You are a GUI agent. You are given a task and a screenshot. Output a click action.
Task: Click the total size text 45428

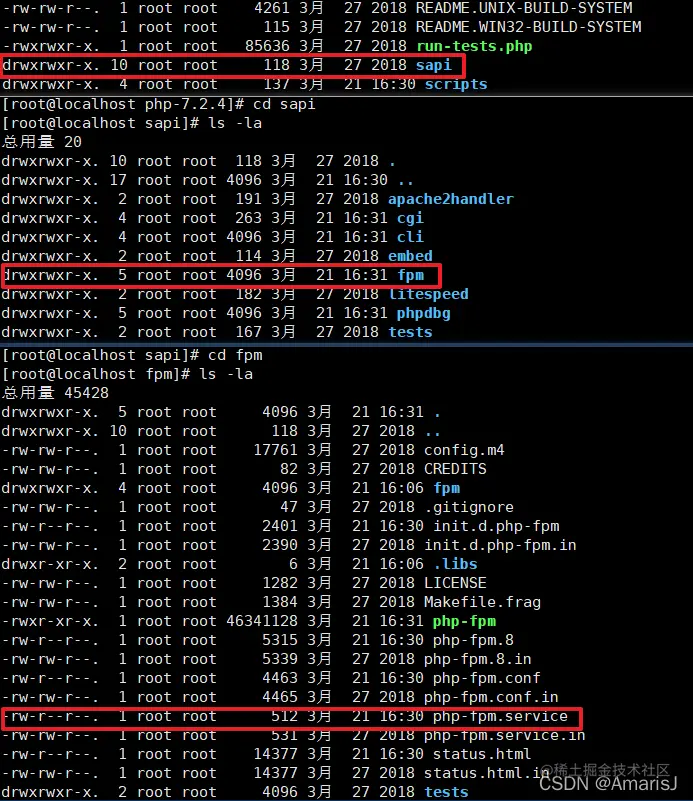click(x=87, y=393)
